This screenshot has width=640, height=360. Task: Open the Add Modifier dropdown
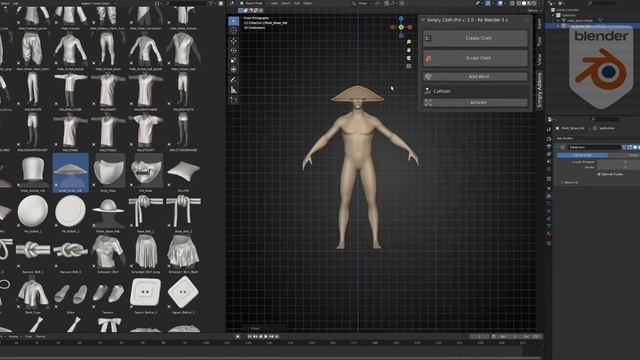point(565,138)
